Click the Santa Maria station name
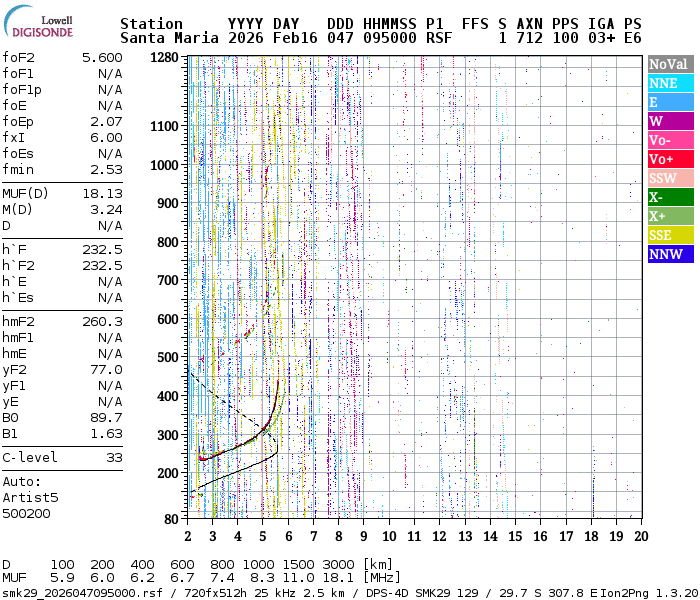Screen dimensions: 700x600 click(169, 38)
